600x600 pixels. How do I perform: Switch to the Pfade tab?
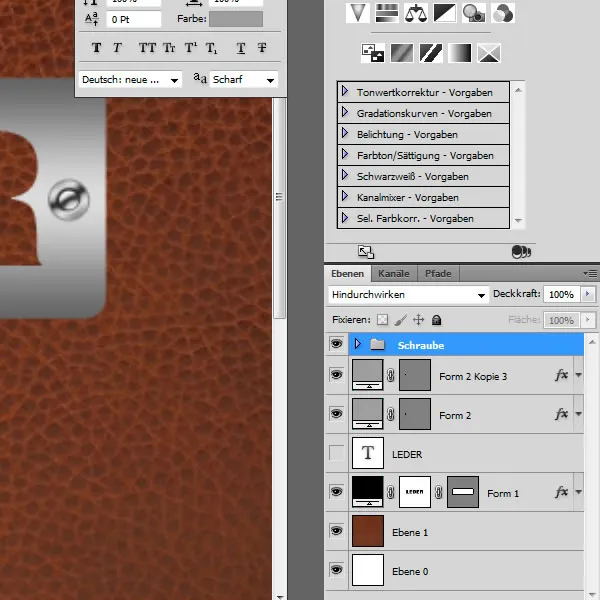point(438,273)
